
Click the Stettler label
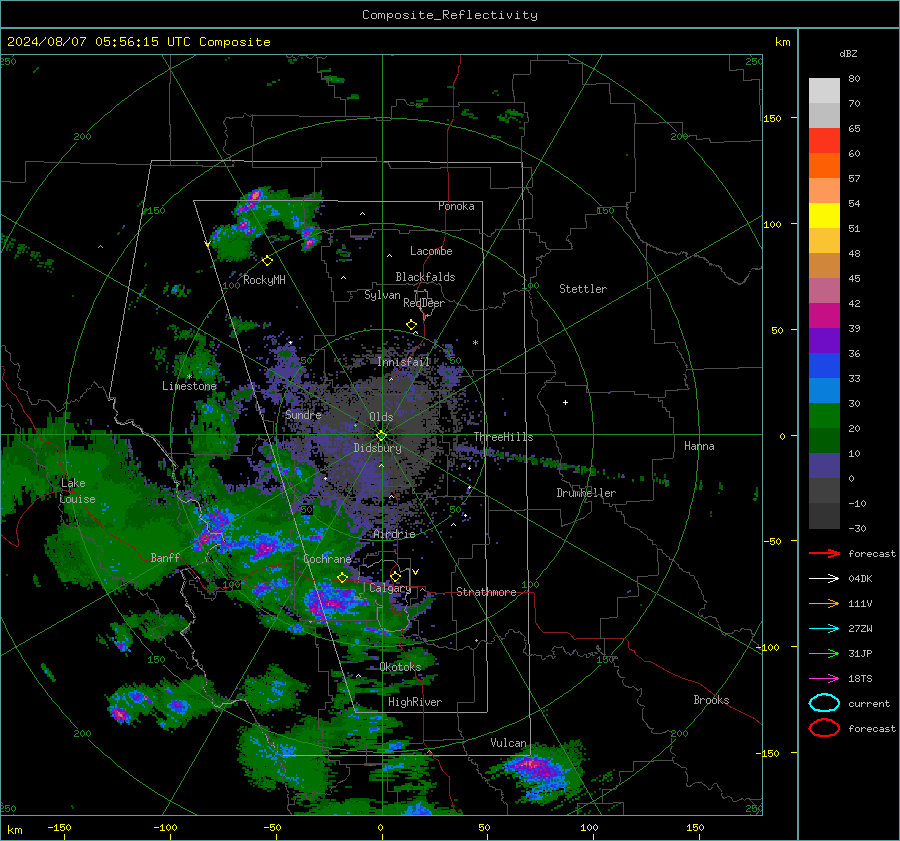(x=583, y=289)
